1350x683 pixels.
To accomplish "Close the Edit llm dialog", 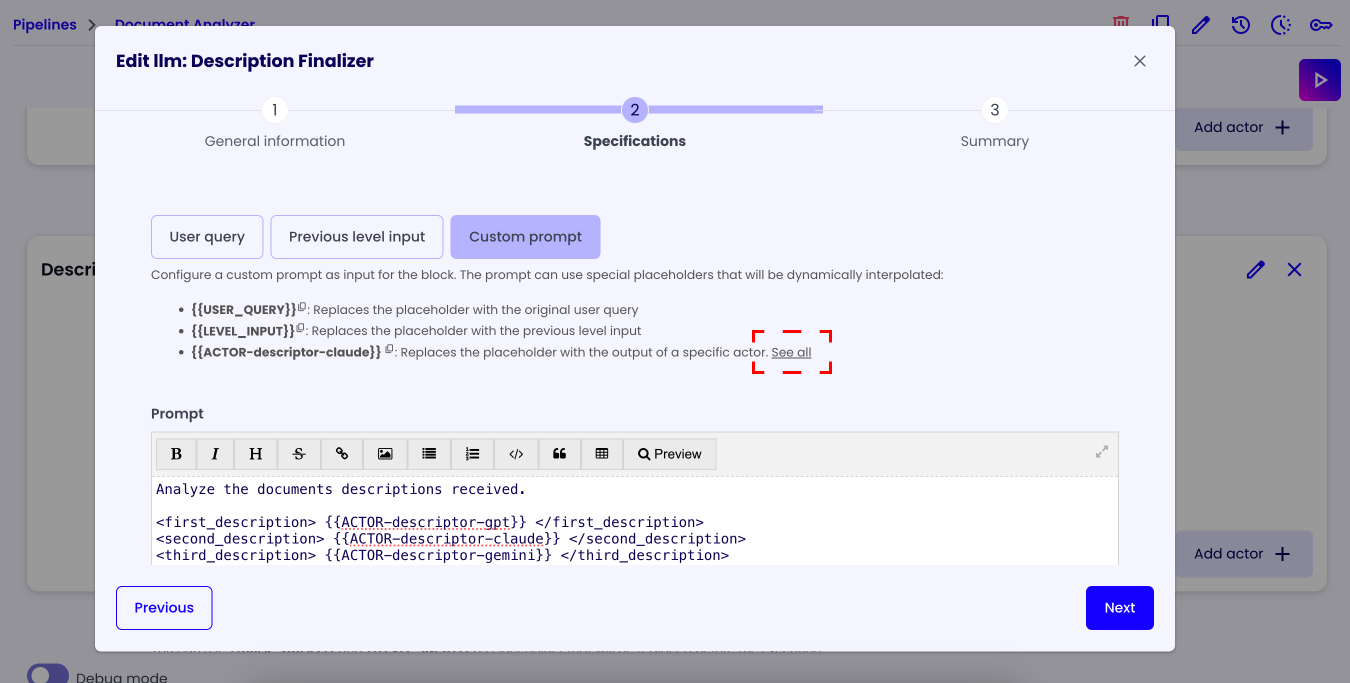I will 1140,61.
